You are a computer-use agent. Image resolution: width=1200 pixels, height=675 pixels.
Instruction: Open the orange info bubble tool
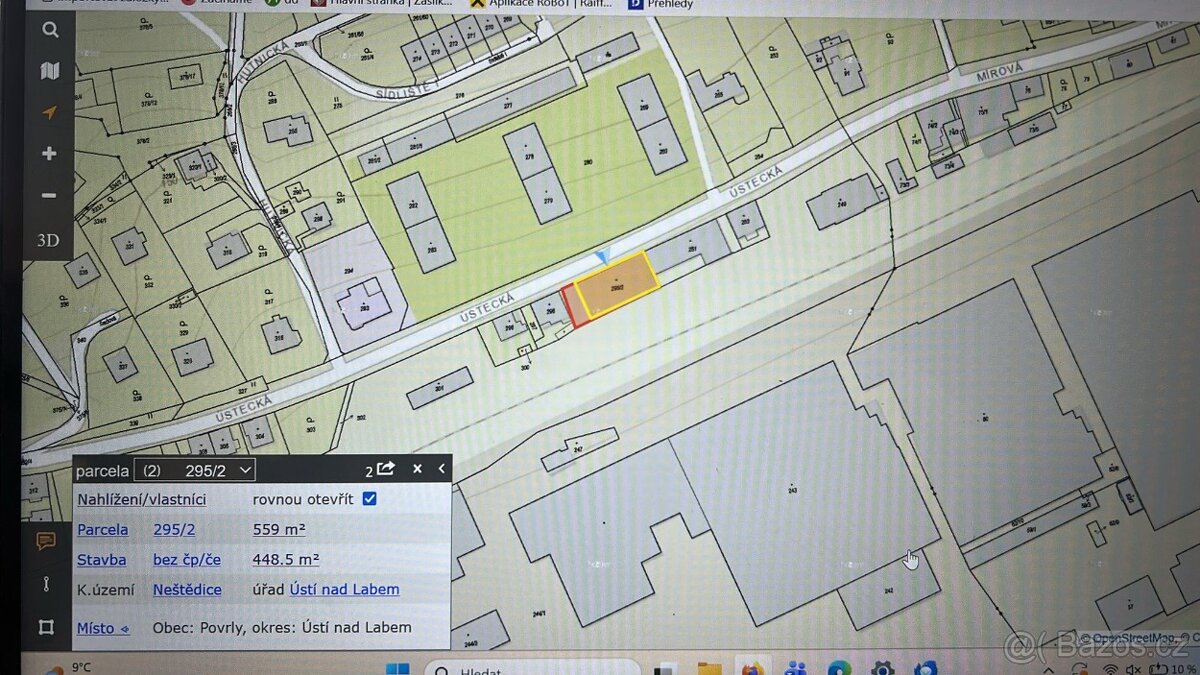pos(46,542)
